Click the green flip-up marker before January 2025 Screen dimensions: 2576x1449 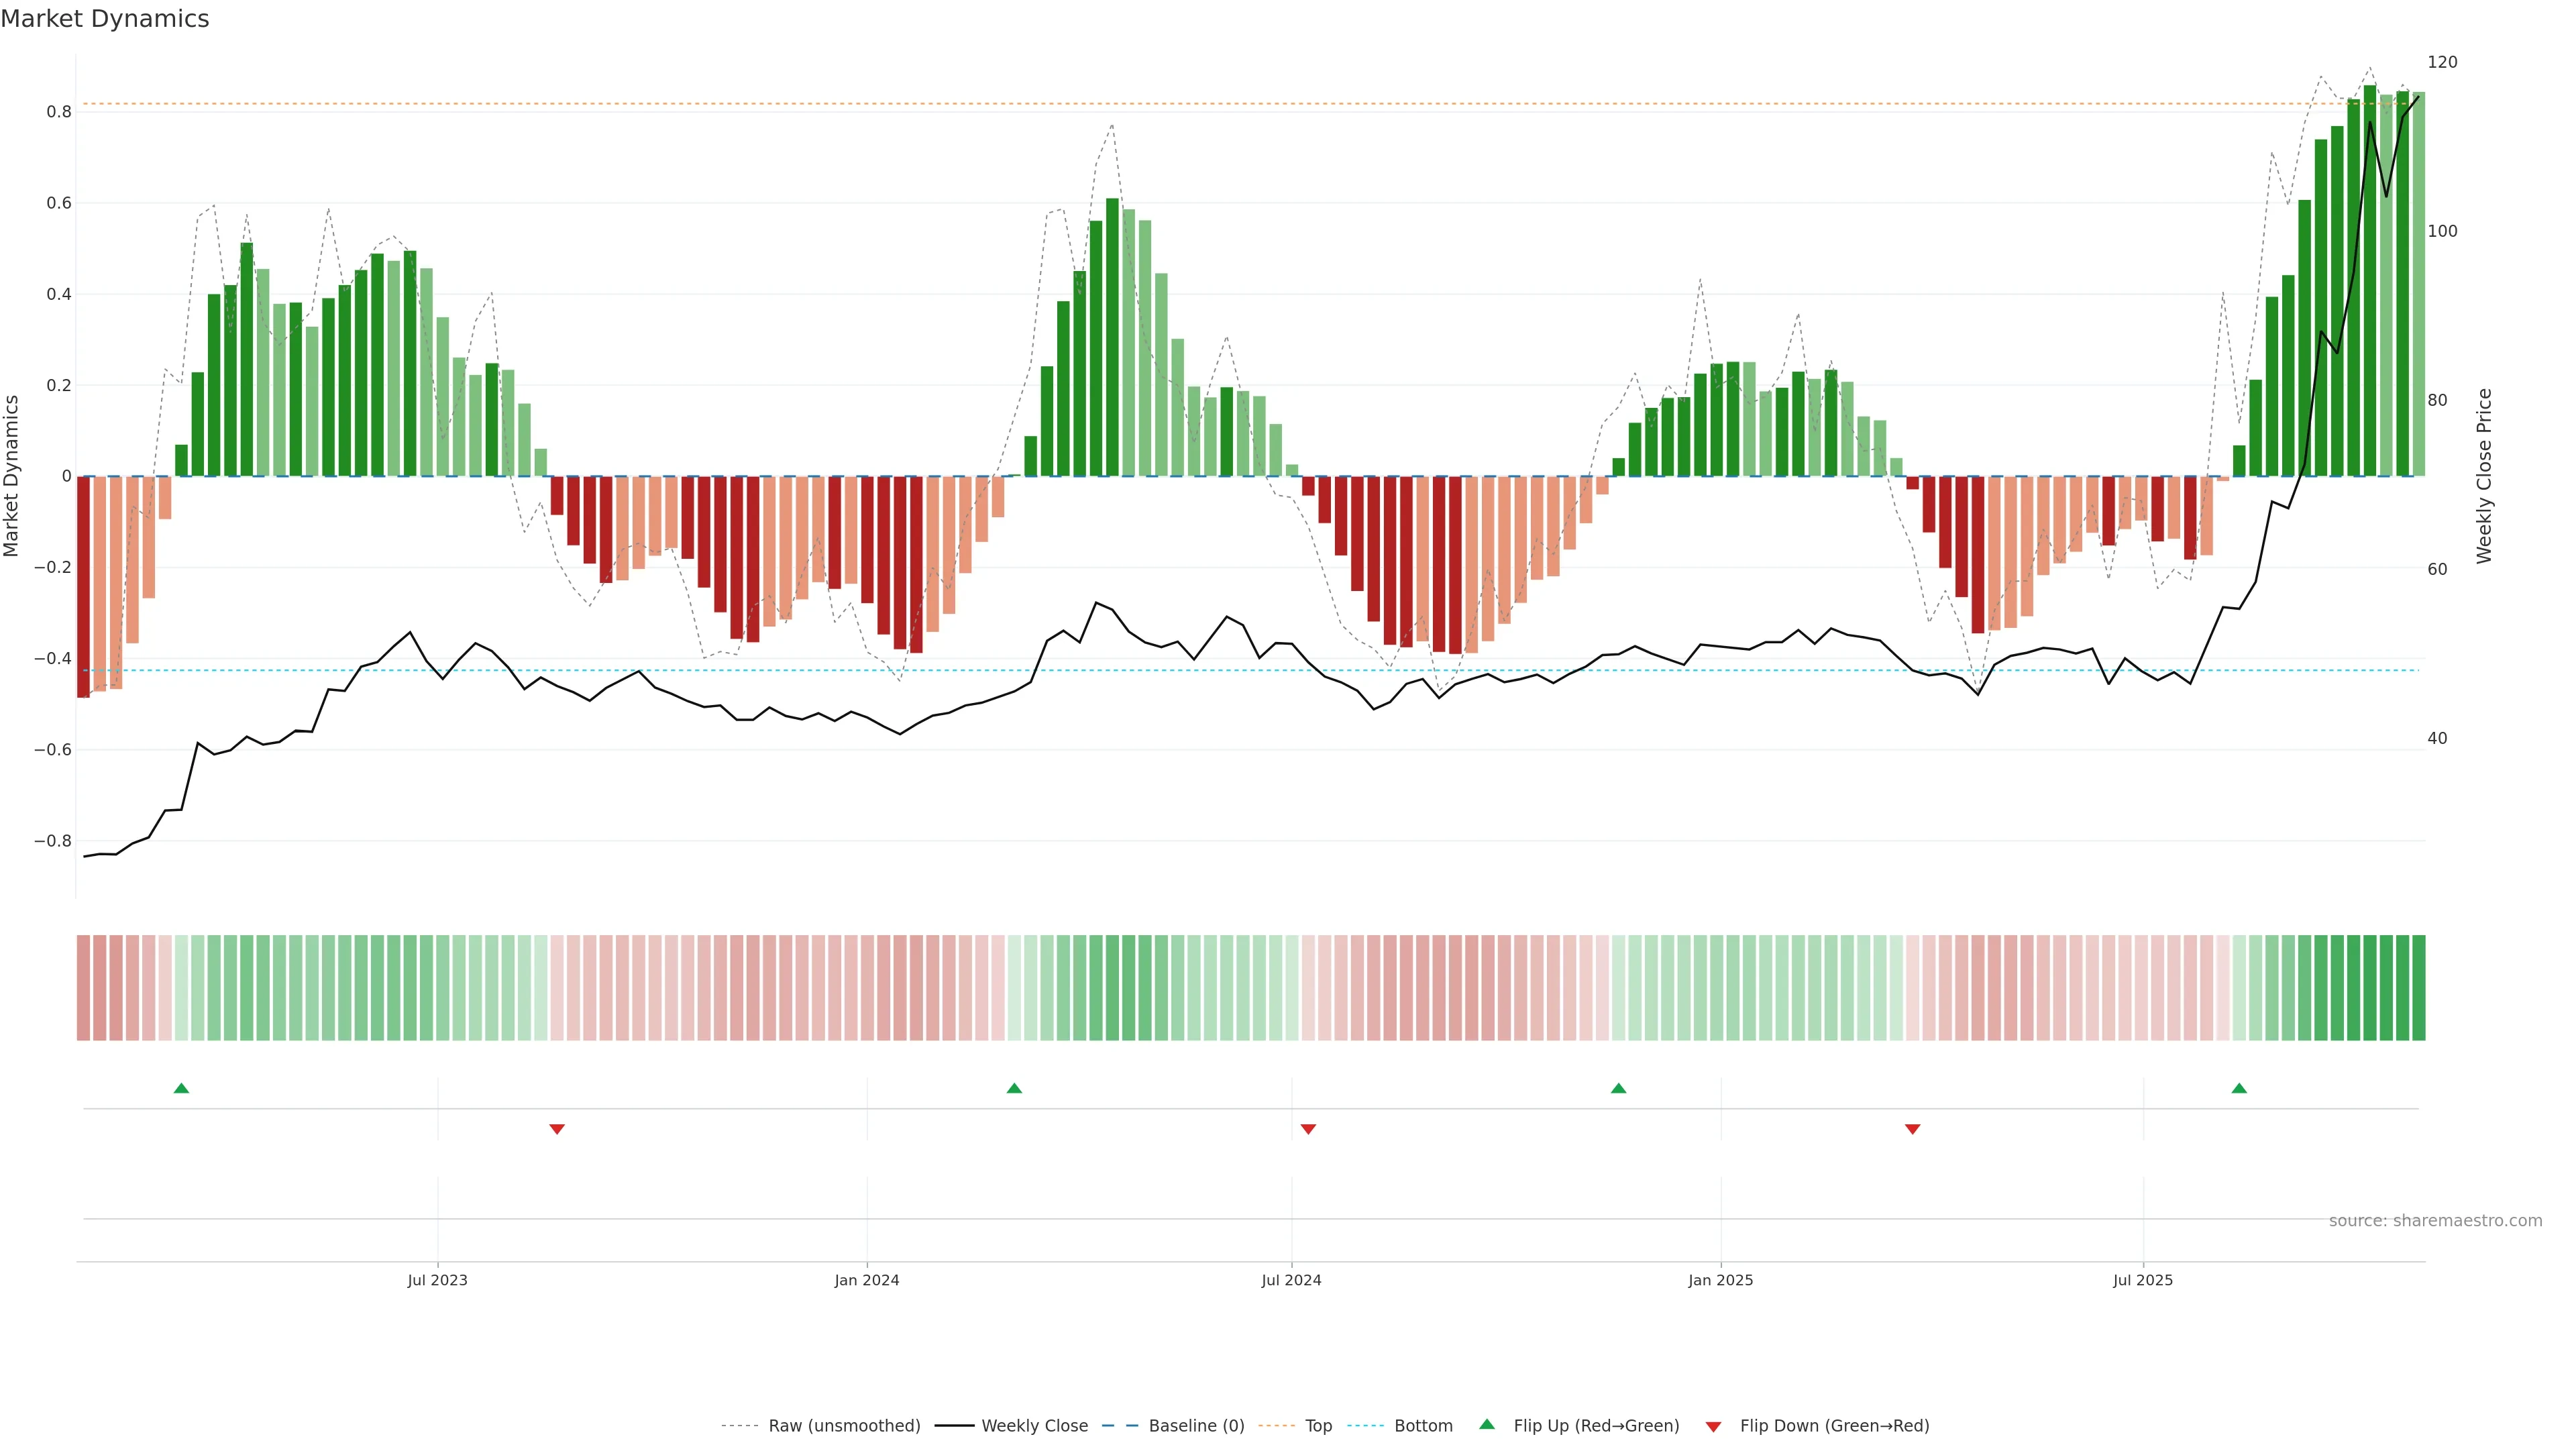coord(1618,1088)
